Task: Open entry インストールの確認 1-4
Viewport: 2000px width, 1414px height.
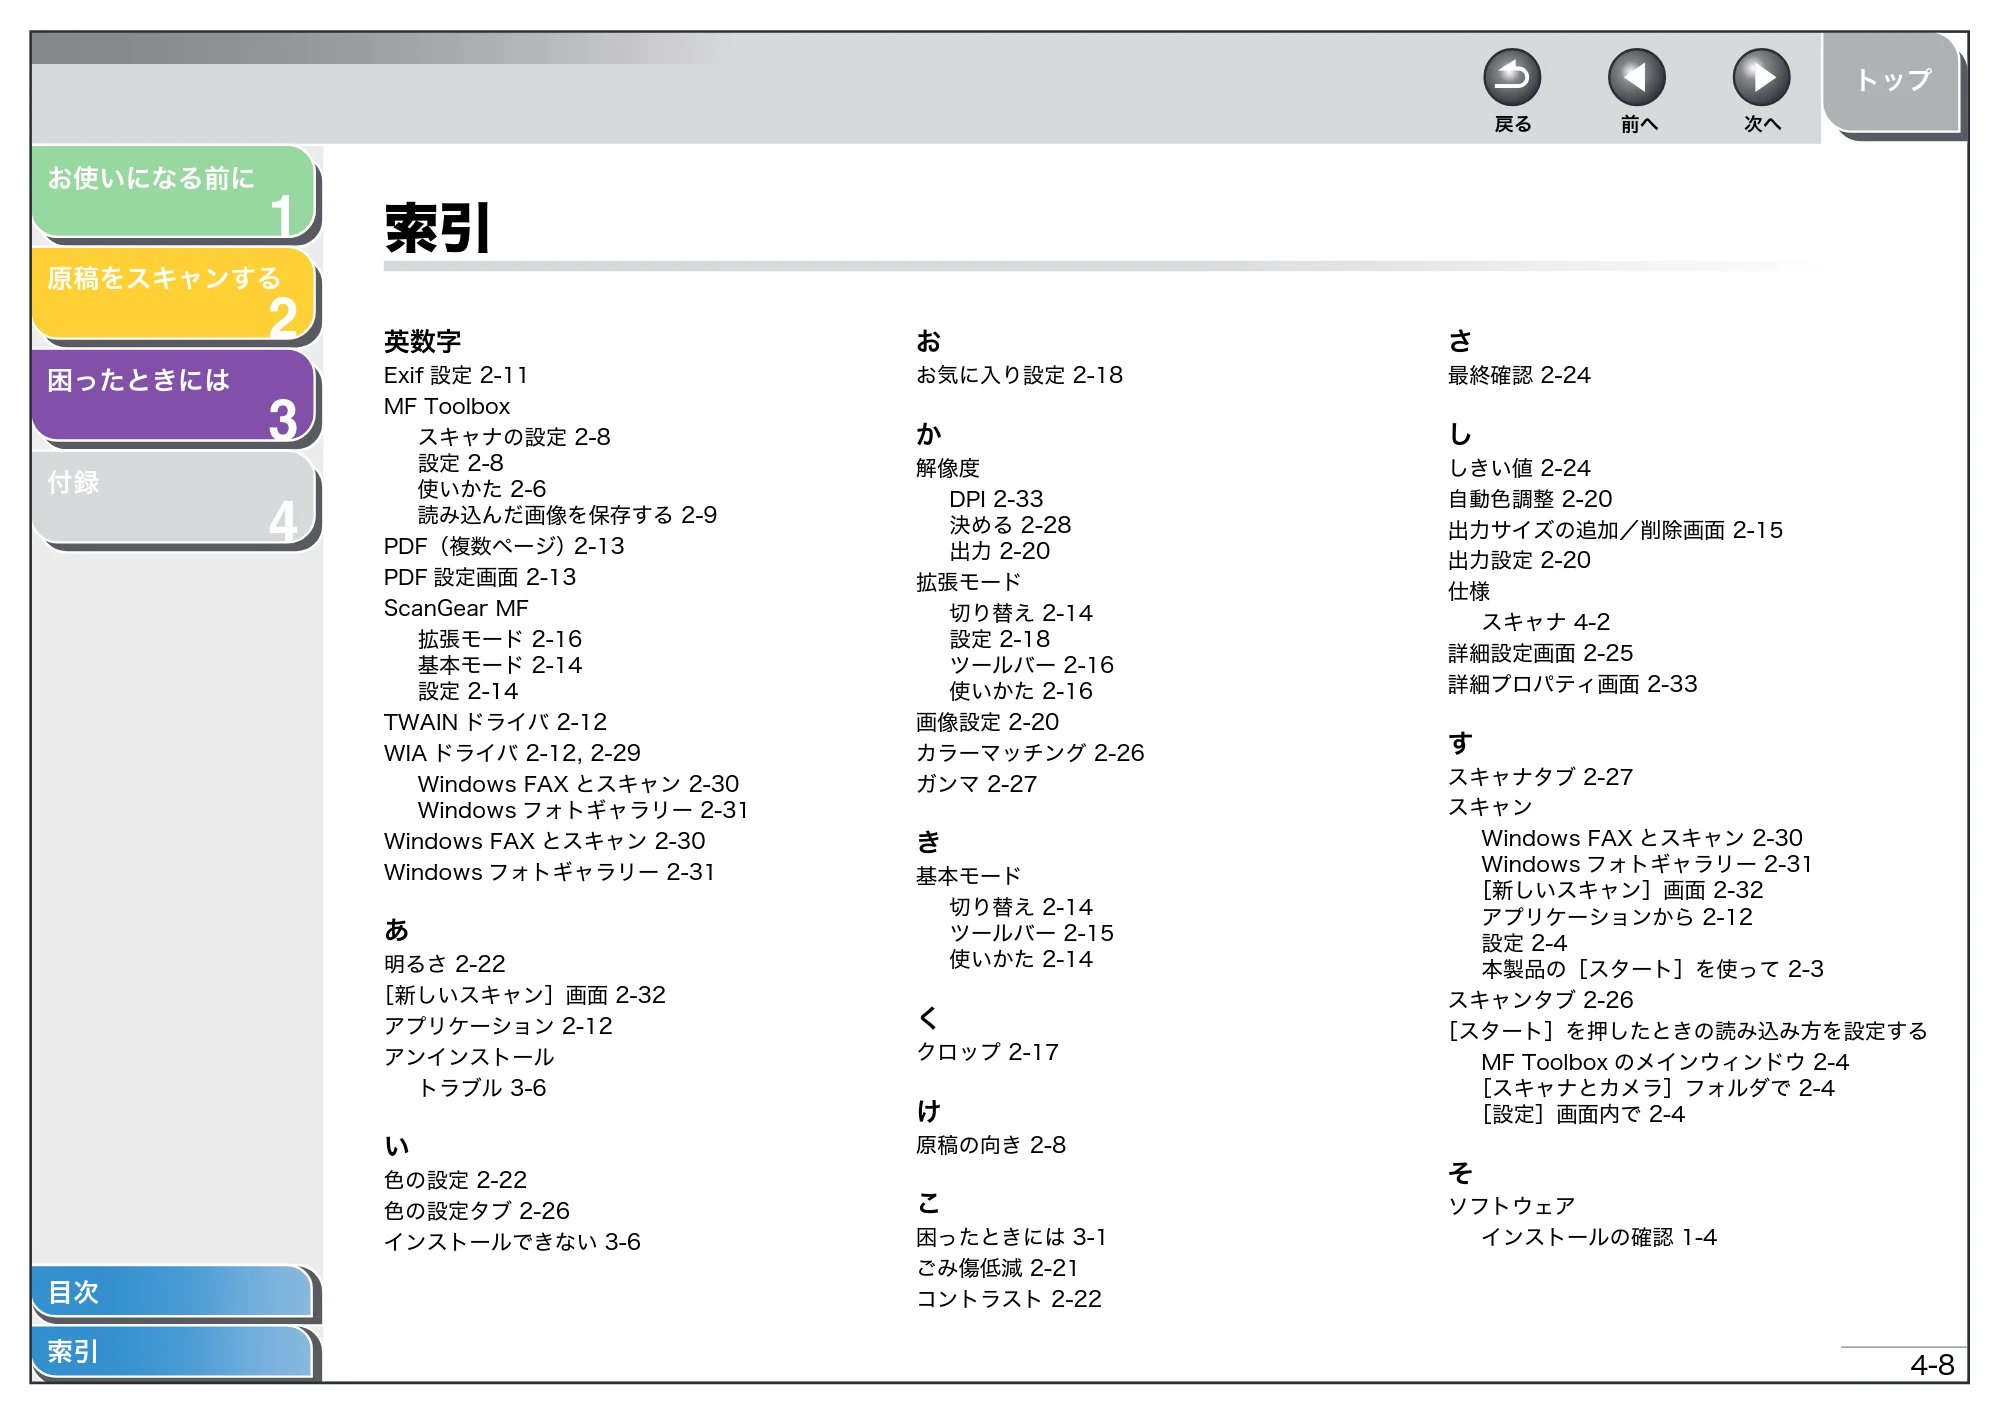Action: click(1599, 1237)
